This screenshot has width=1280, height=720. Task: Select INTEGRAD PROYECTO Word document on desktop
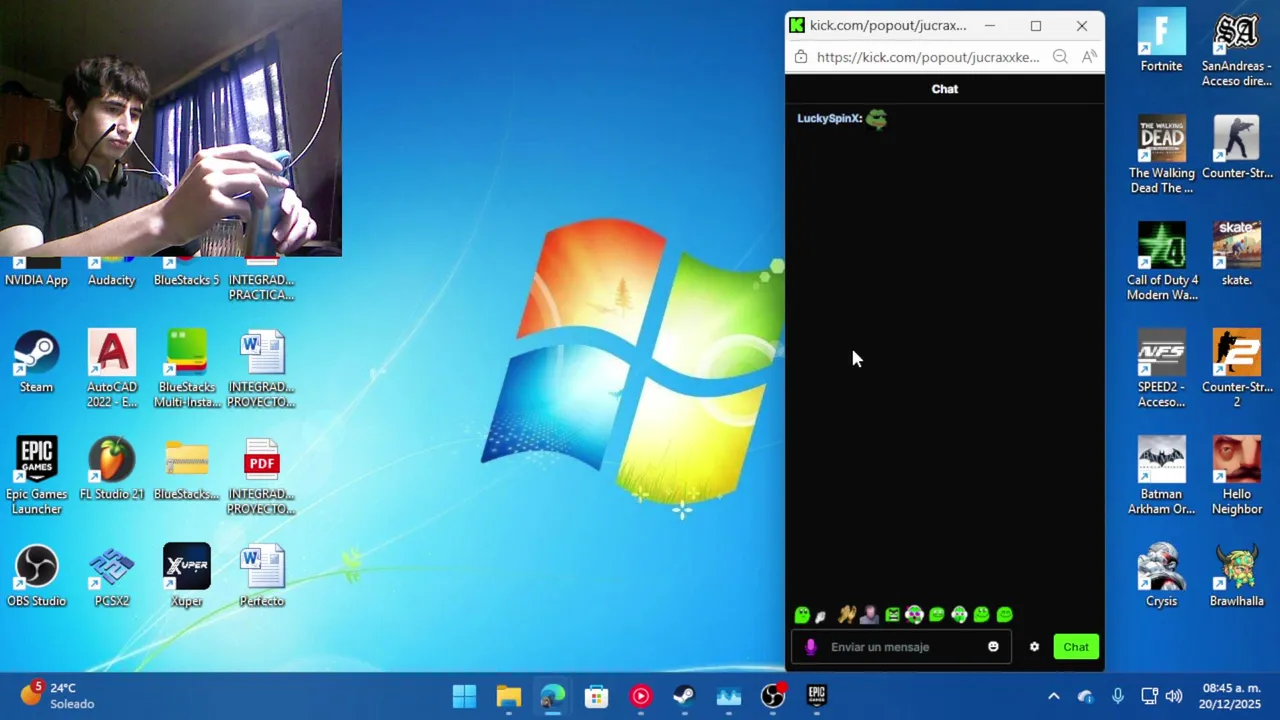tap(261, 369)
